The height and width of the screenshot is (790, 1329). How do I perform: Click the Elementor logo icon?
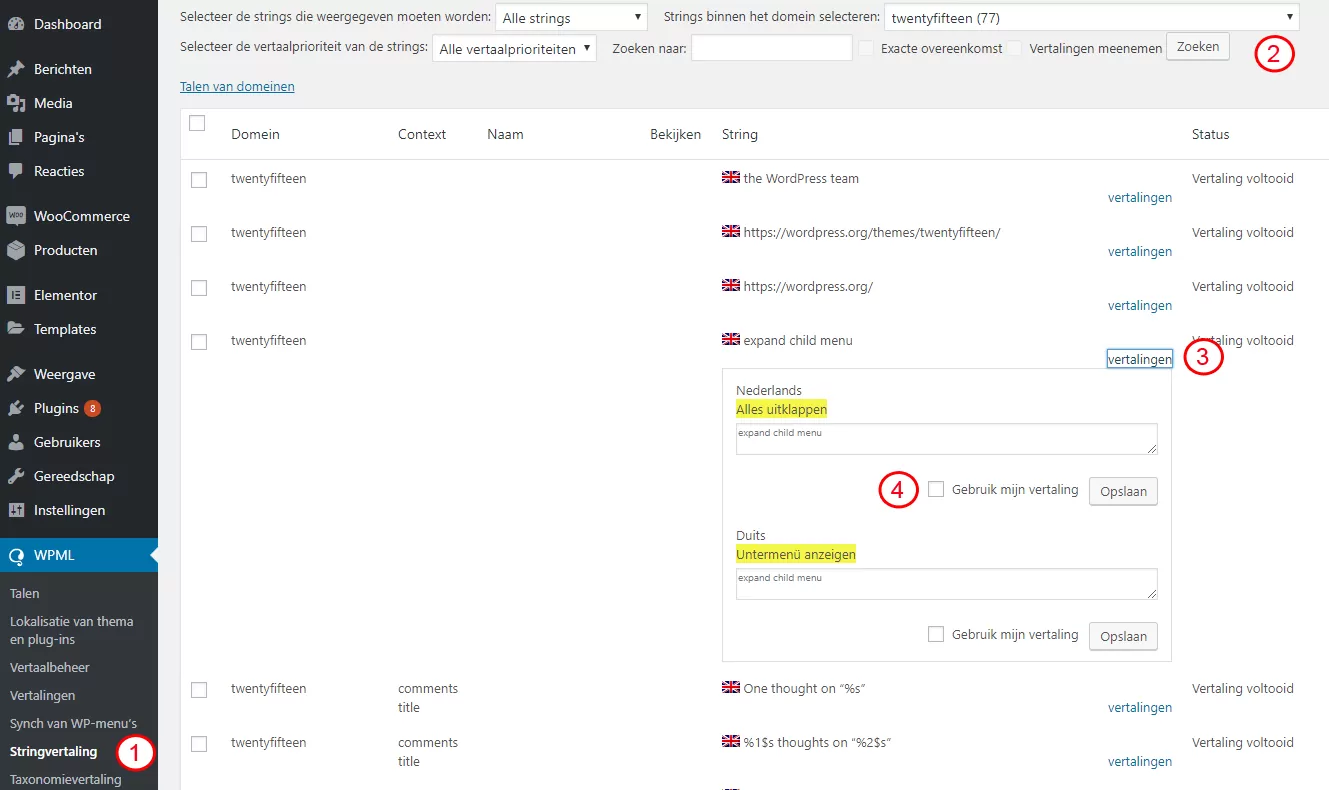[x=16, y=295]
